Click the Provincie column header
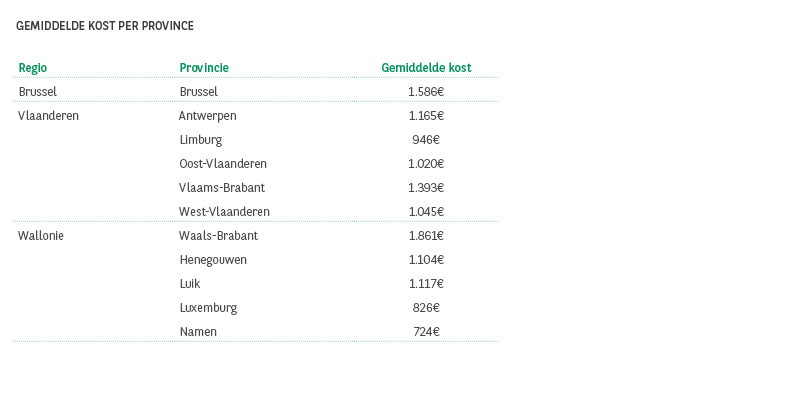The image size is (800, 400). 204,68
